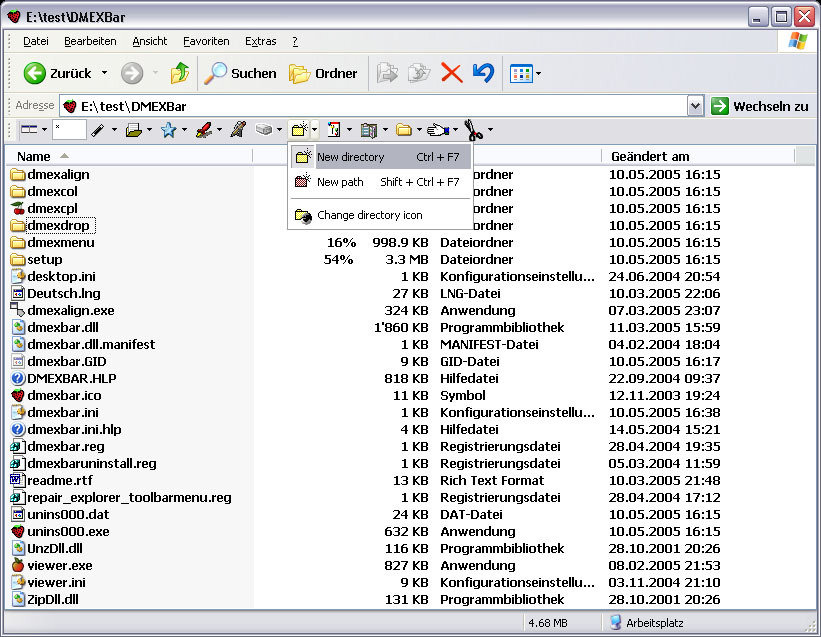821x637 pixels.
Task: Go up one folder level
Action: pyautogui.click(x=180, y=73)
